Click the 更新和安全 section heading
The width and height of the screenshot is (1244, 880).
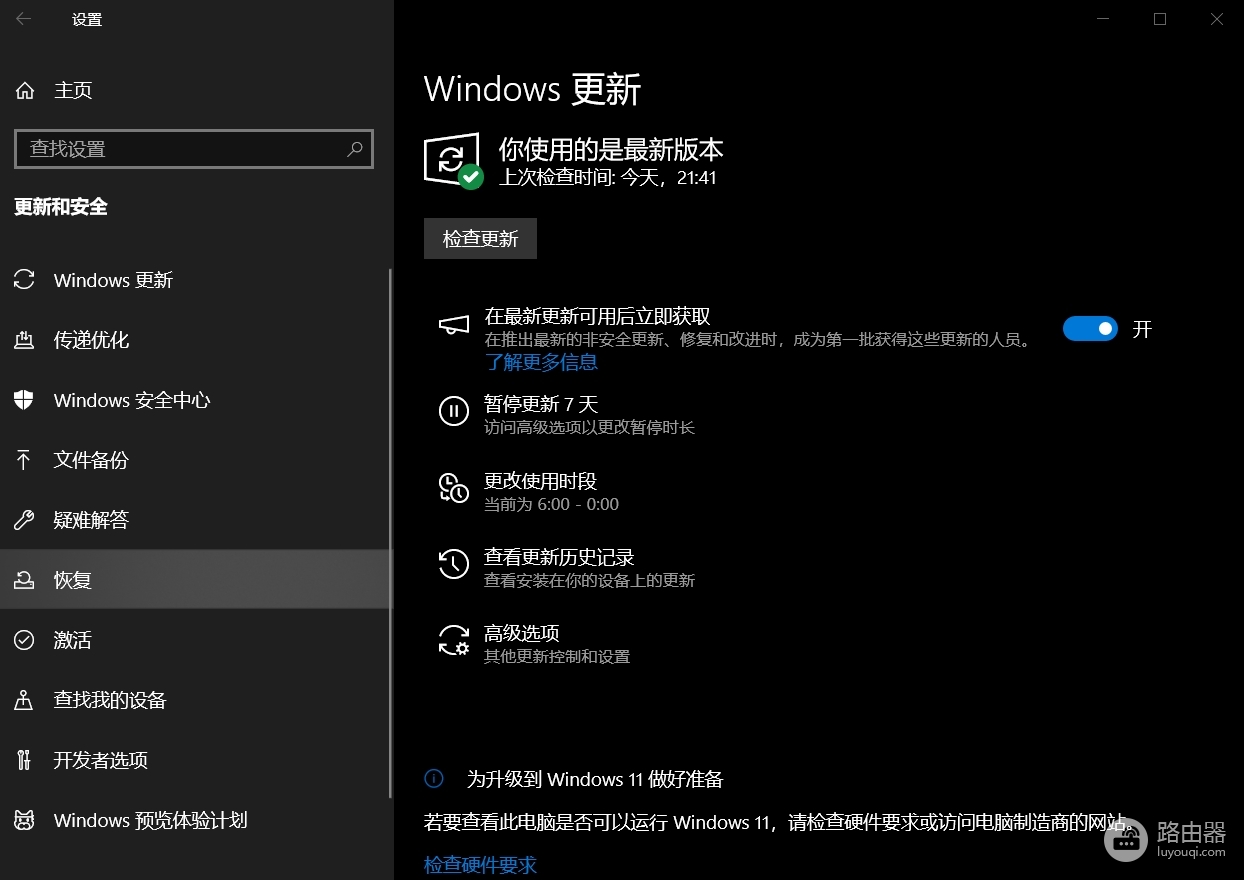click(x=61, y=207)
